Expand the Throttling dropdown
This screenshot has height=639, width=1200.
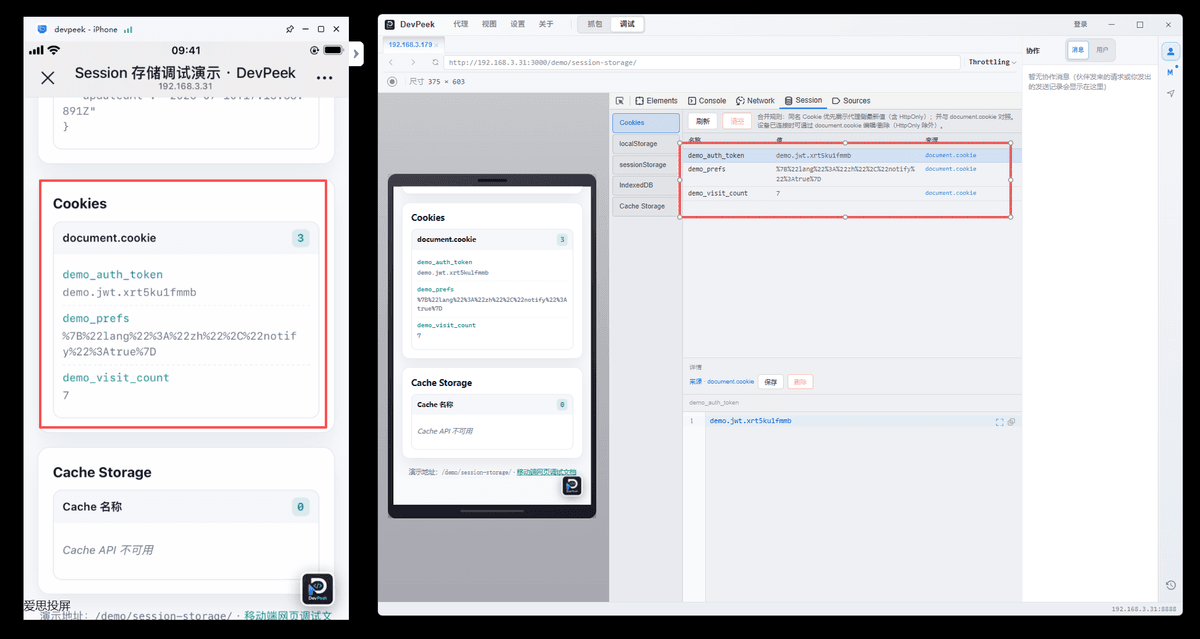click(992, 62)
